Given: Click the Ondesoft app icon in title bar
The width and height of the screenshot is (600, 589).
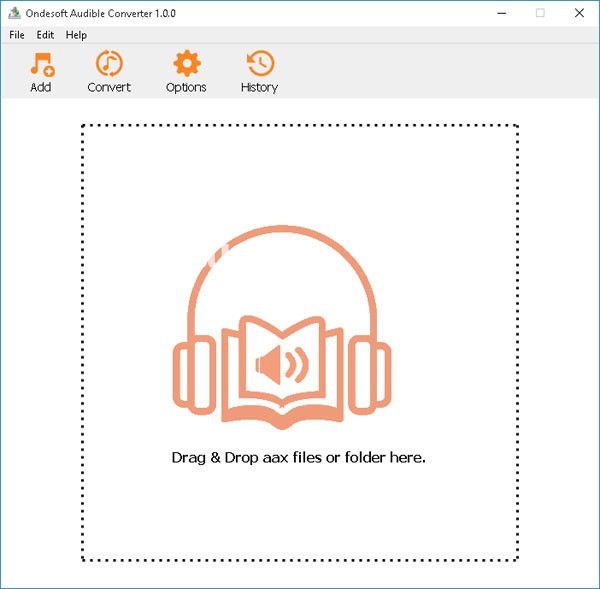Looking at the screenshot, I should click(x=15, y=13).
